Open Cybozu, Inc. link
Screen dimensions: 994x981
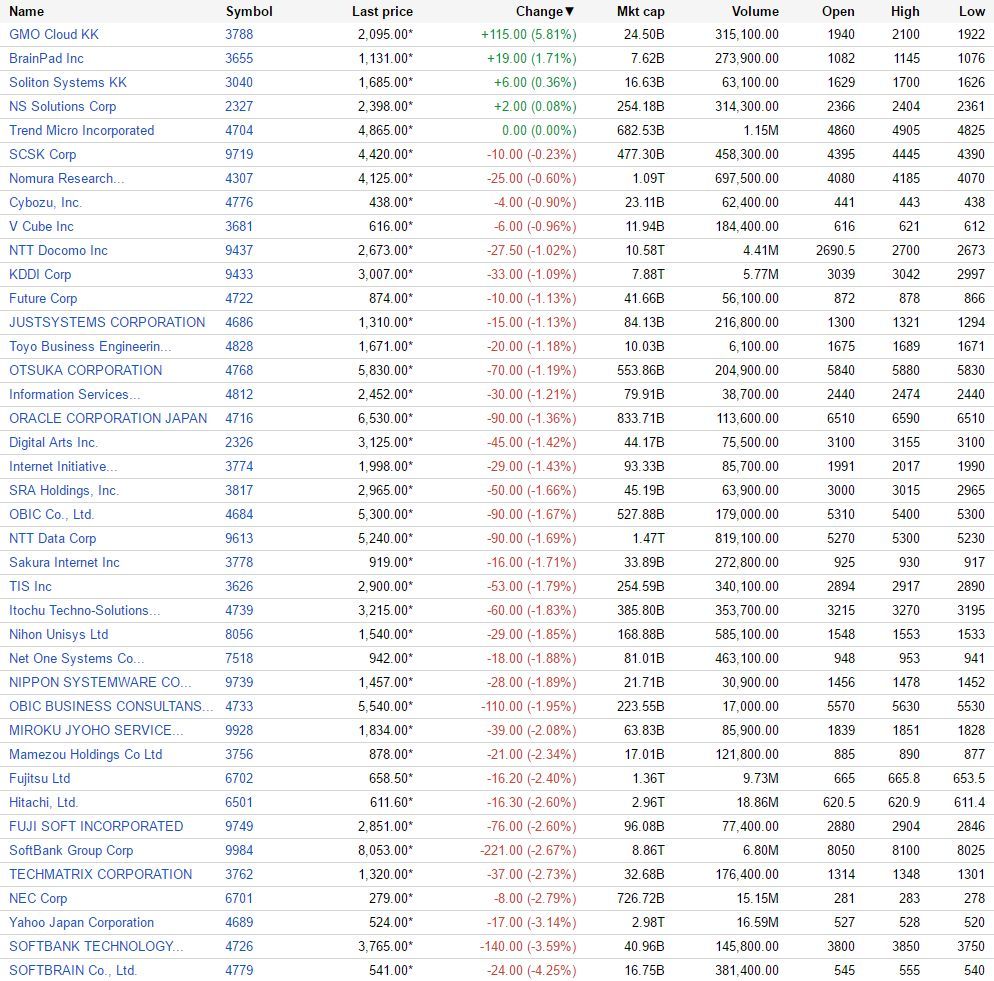click(x=46, y=202)
